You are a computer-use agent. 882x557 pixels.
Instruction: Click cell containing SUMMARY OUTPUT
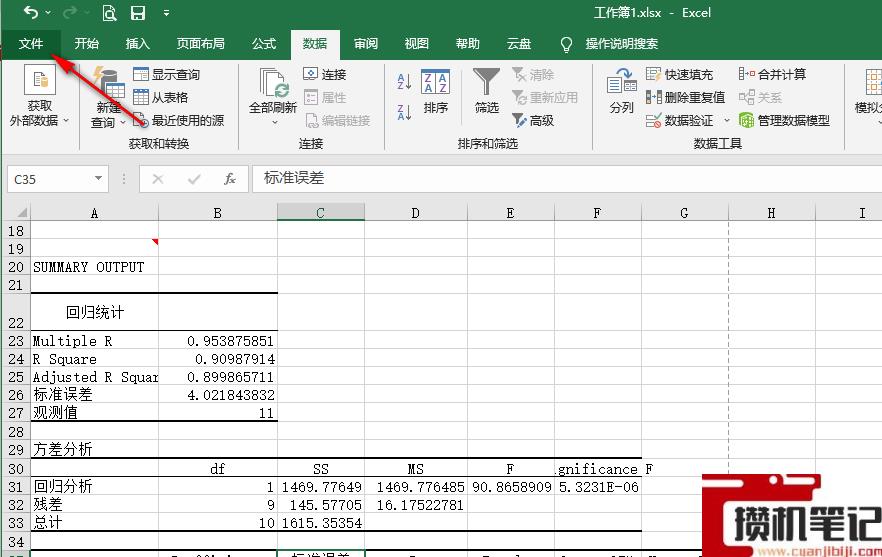tap(94, 267)
